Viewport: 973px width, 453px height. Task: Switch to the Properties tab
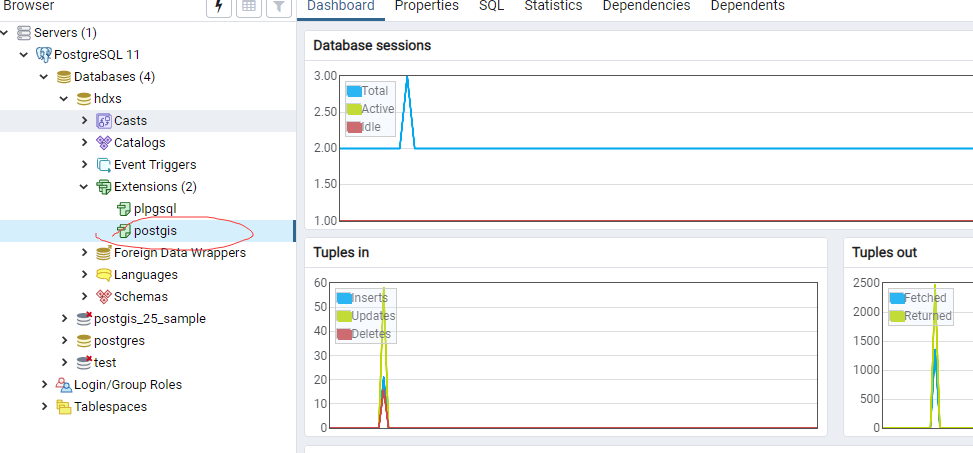pyautogui.click(x=426, y=6)
